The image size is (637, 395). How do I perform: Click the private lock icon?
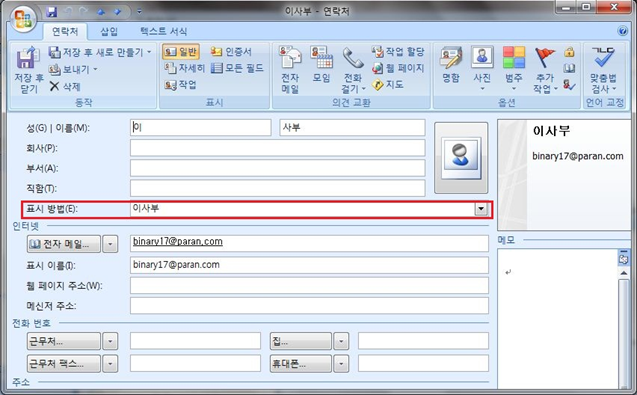[x=569, y=52]
